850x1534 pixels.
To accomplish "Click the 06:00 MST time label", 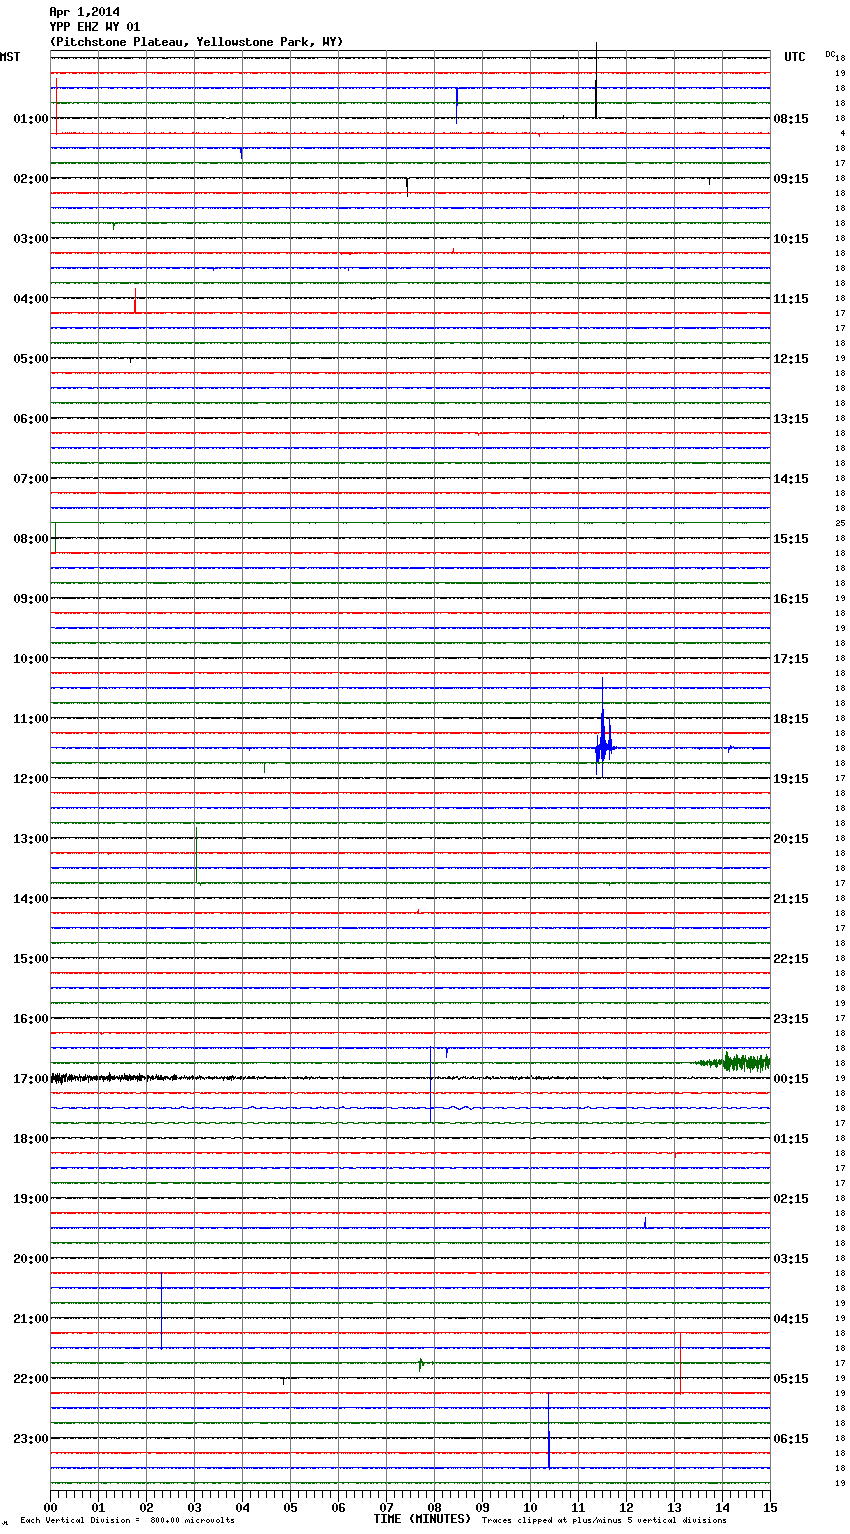I will (x=31, y=418).
